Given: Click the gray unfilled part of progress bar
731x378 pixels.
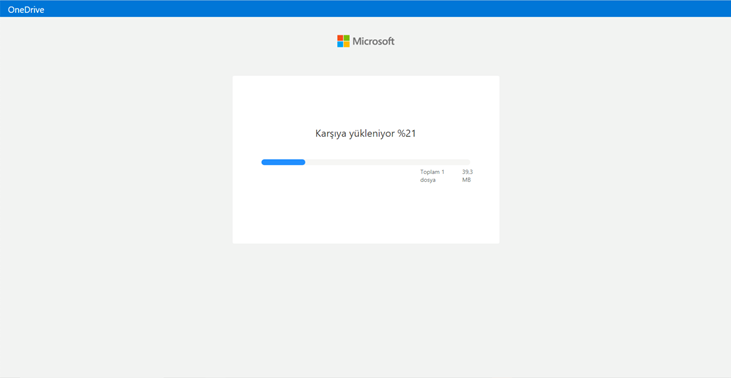Looking at the screenshot, I should [387, 162].
